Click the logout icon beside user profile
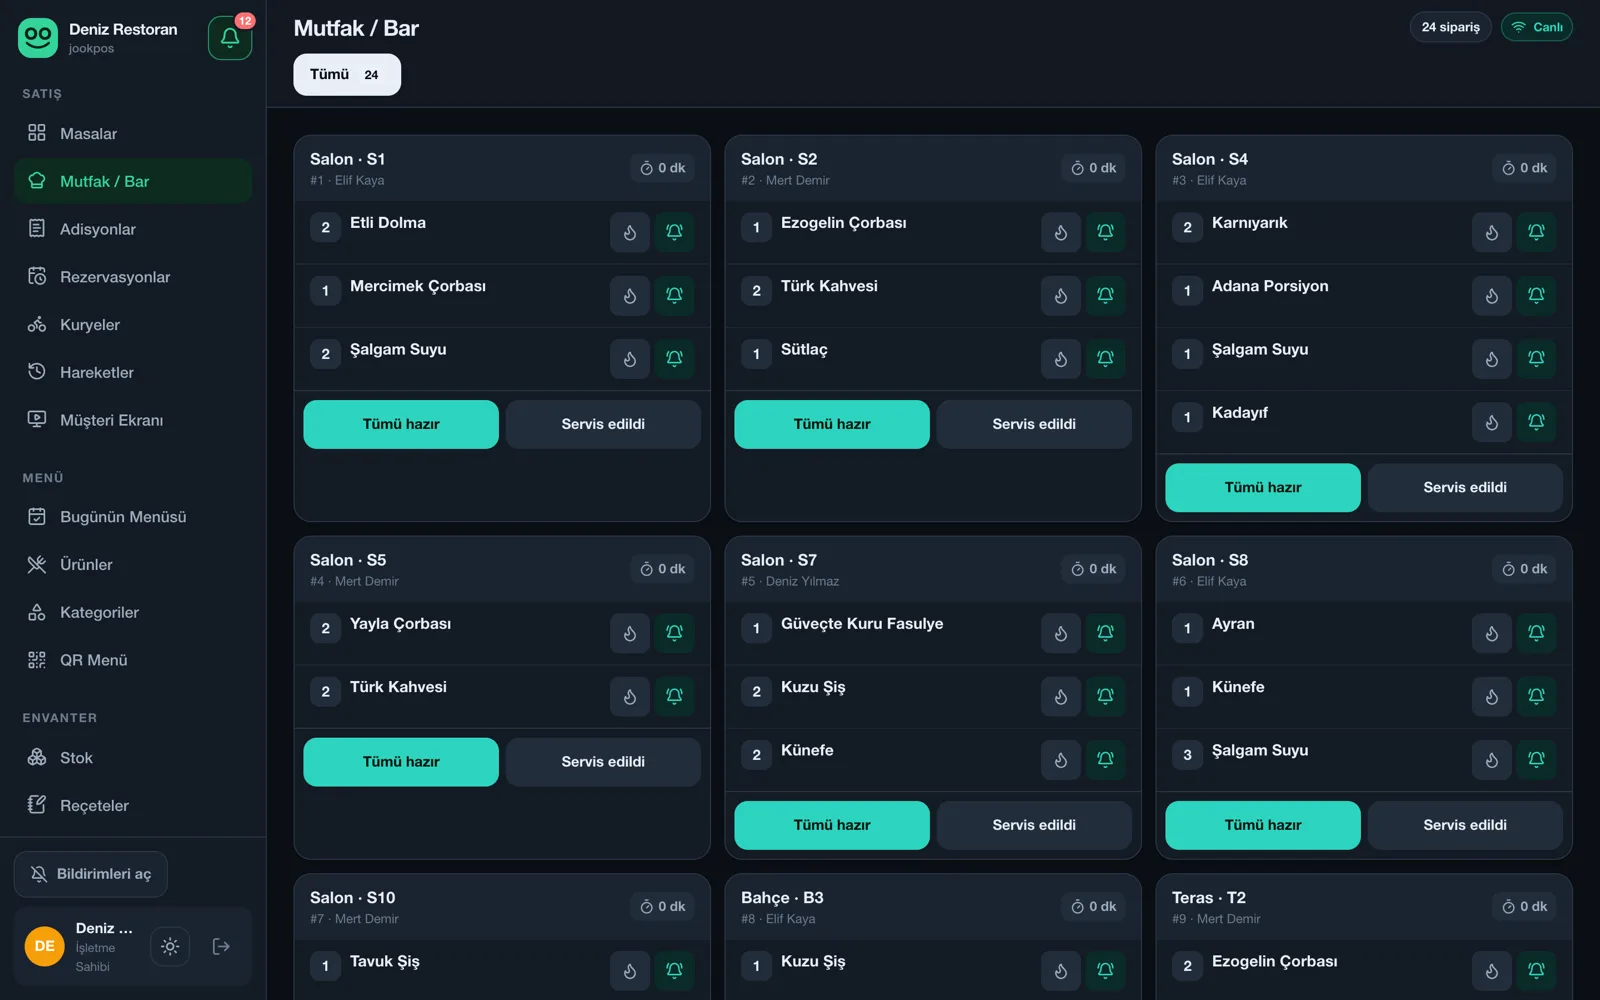This screenshot has width=1600, height=1000. pos(221,946)
